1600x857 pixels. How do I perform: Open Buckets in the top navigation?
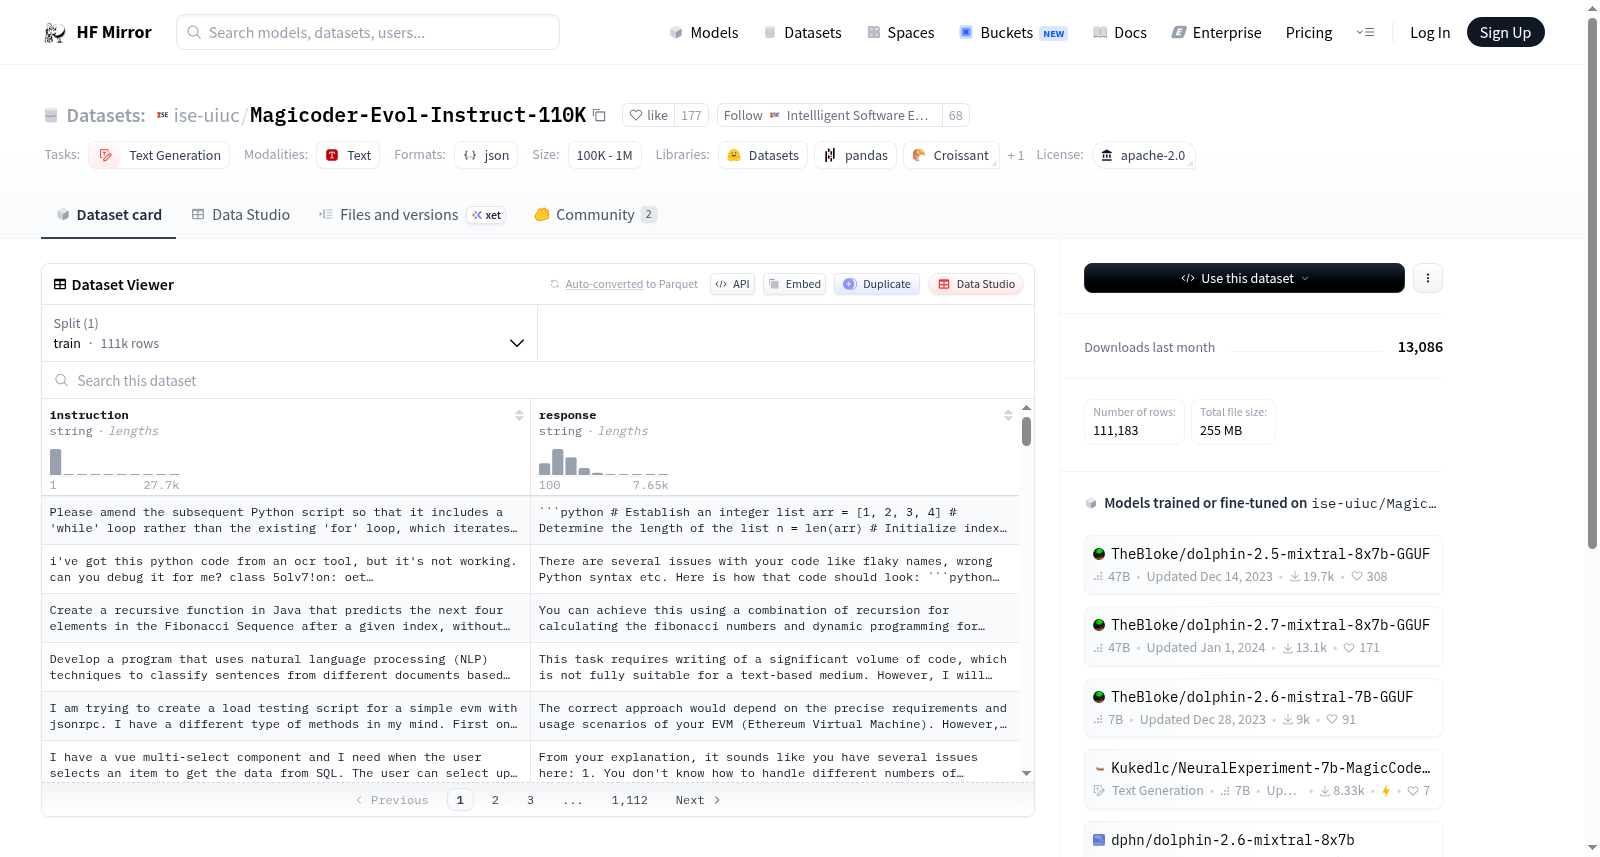click(x=1013, y=33)
